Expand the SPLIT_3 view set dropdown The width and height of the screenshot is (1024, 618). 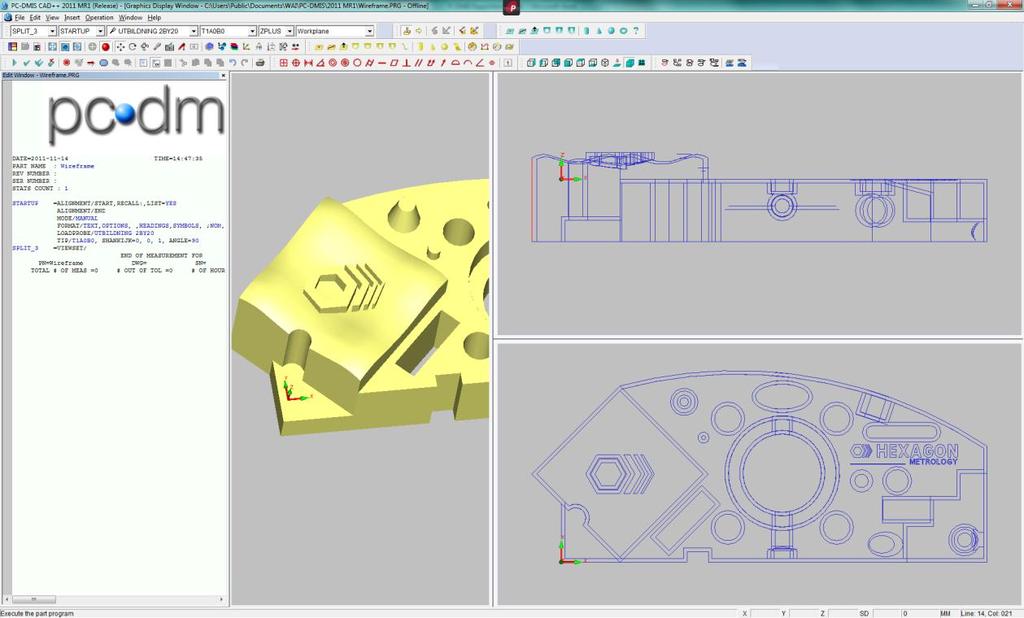pos(52,31)
